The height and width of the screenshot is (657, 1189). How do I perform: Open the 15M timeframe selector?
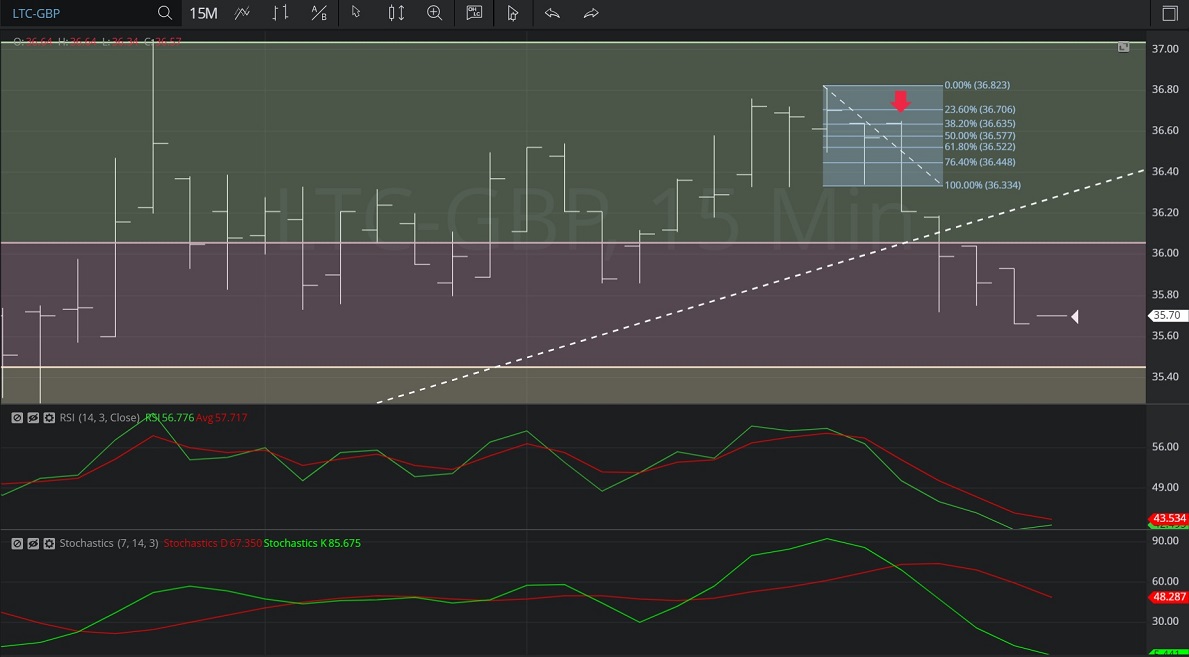[203, 13]
